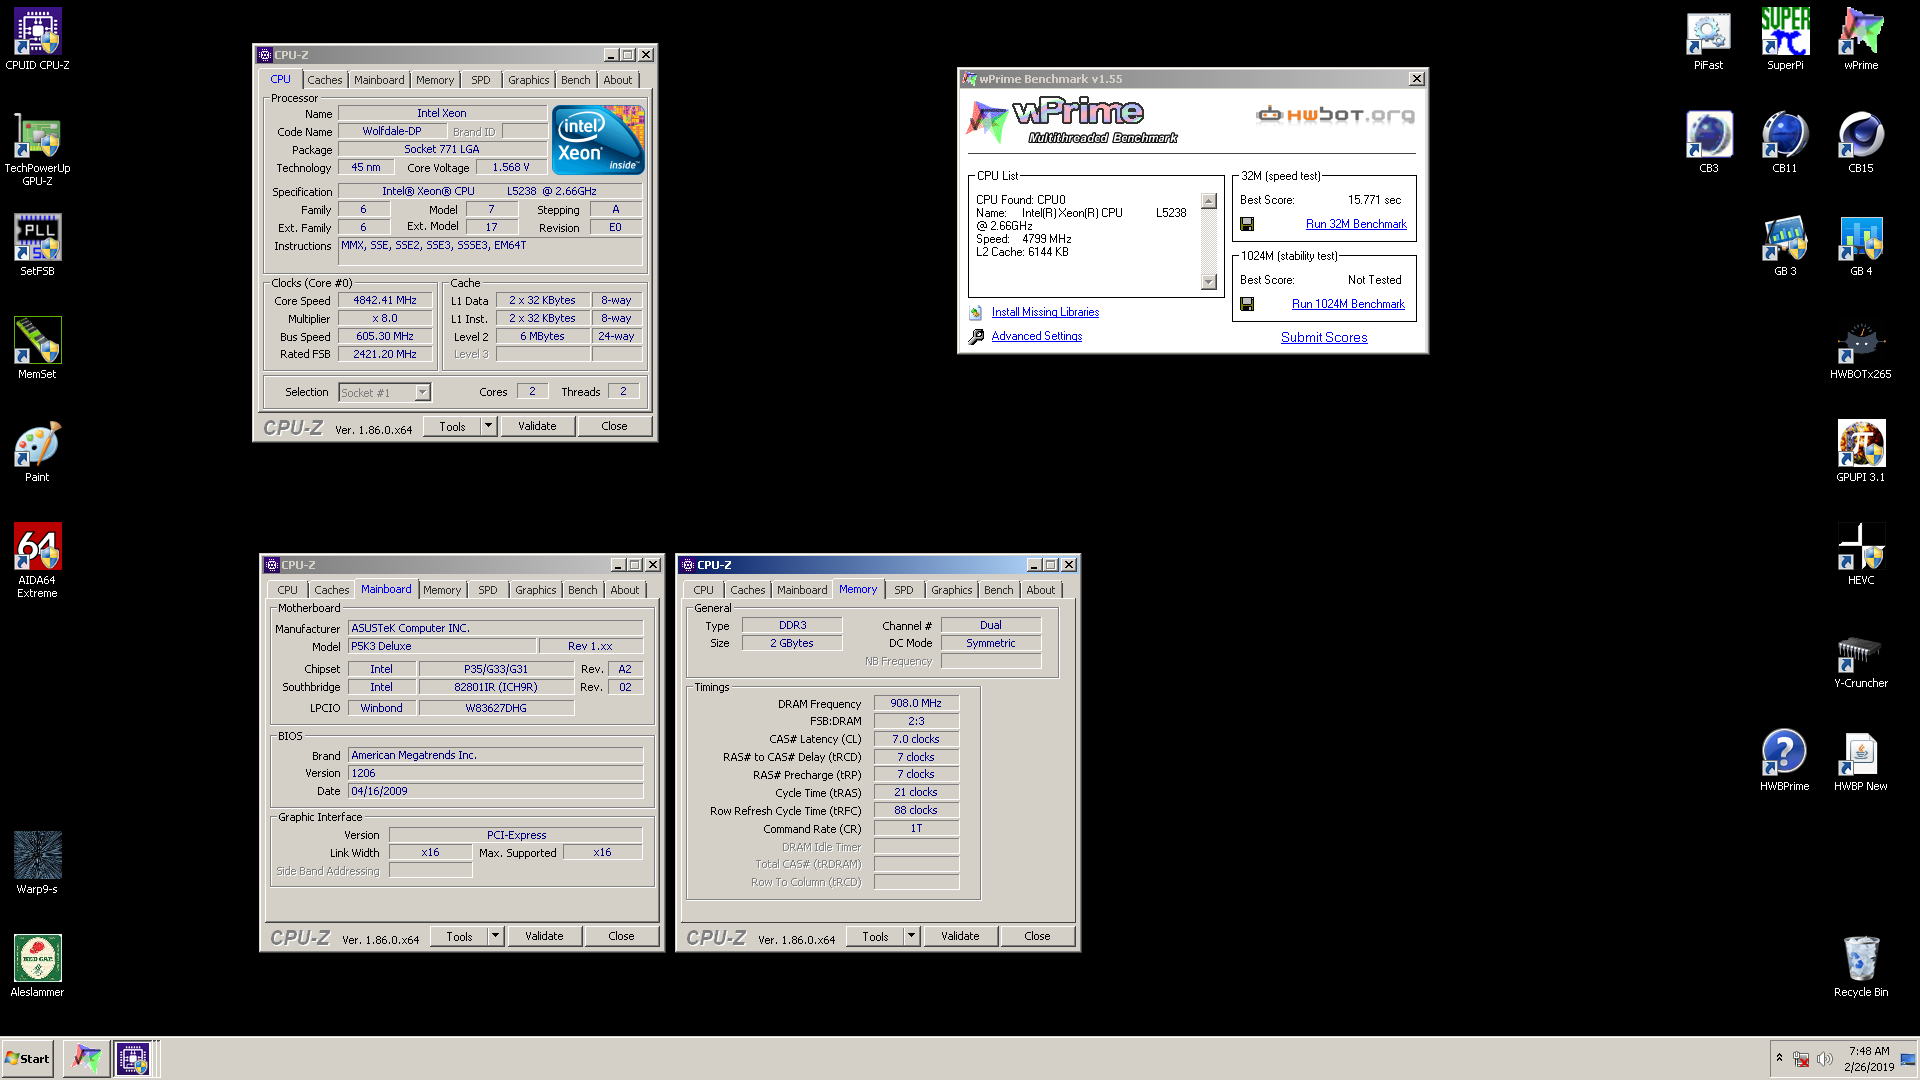Image resolution: width=1920 pixels, height=1080 pixels.
Task: Click the Intel Xeon inside logo
Action: (x=598, y=140)
